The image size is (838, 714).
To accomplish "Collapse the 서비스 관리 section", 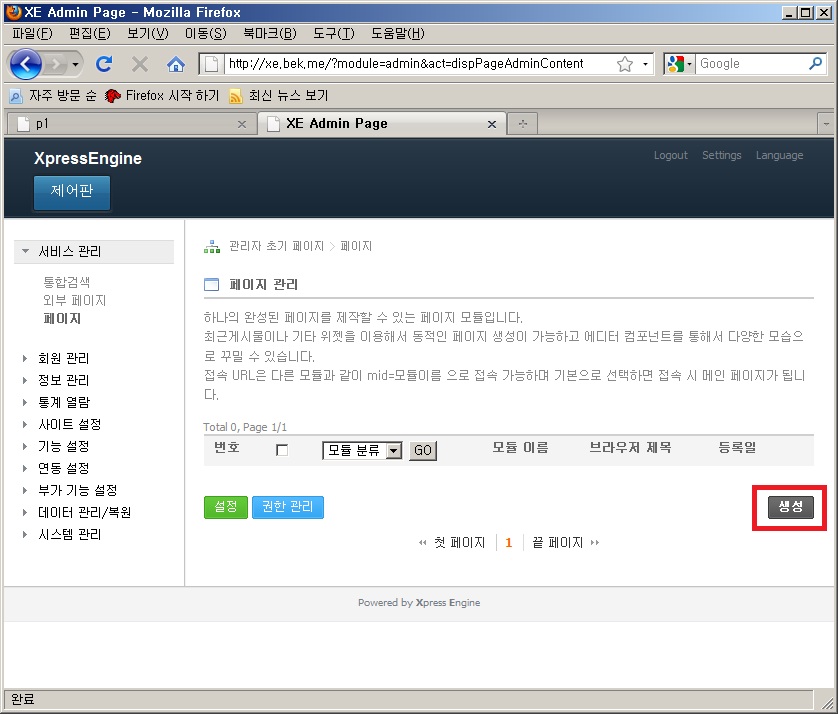I will 94,251.
